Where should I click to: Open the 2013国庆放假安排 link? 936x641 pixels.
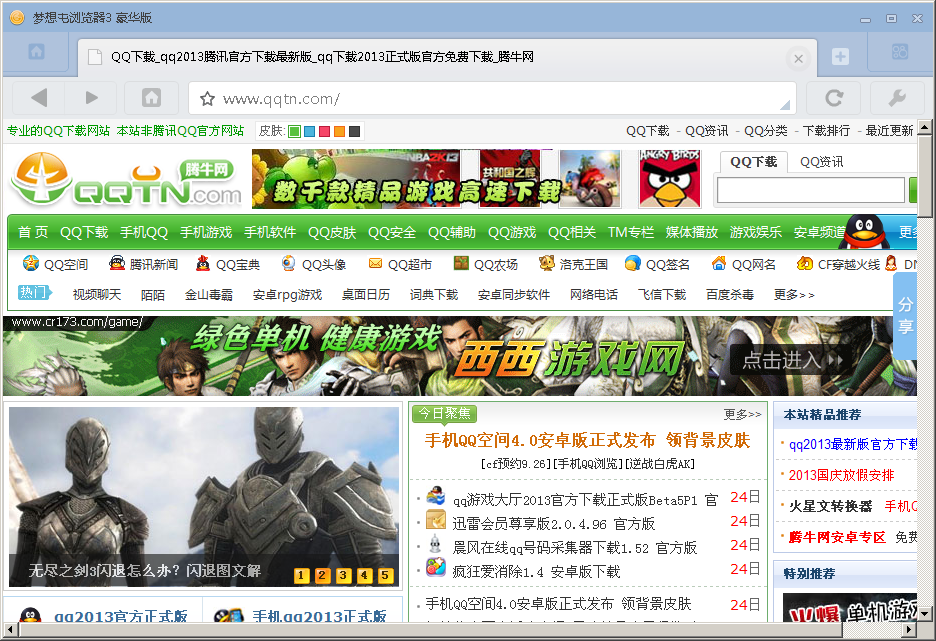tap(841, 475)
